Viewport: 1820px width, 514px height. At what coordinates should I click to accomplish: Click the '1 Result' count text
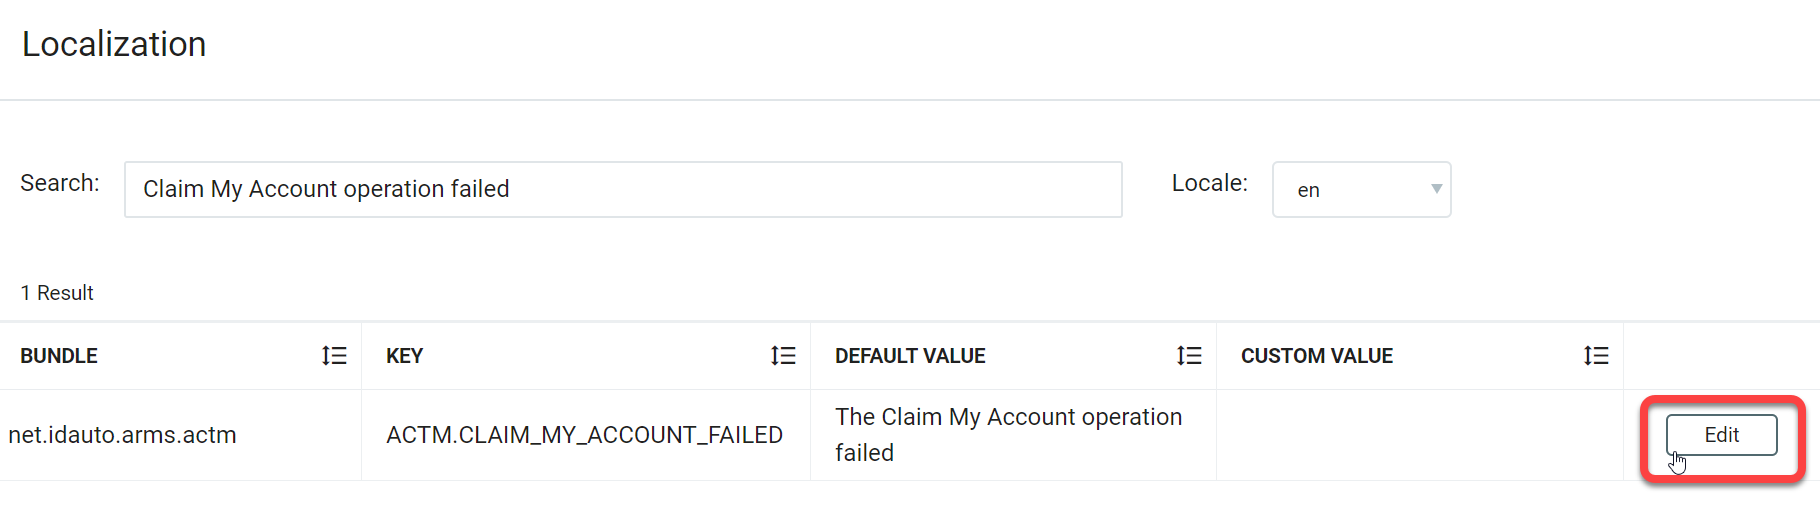57,293
